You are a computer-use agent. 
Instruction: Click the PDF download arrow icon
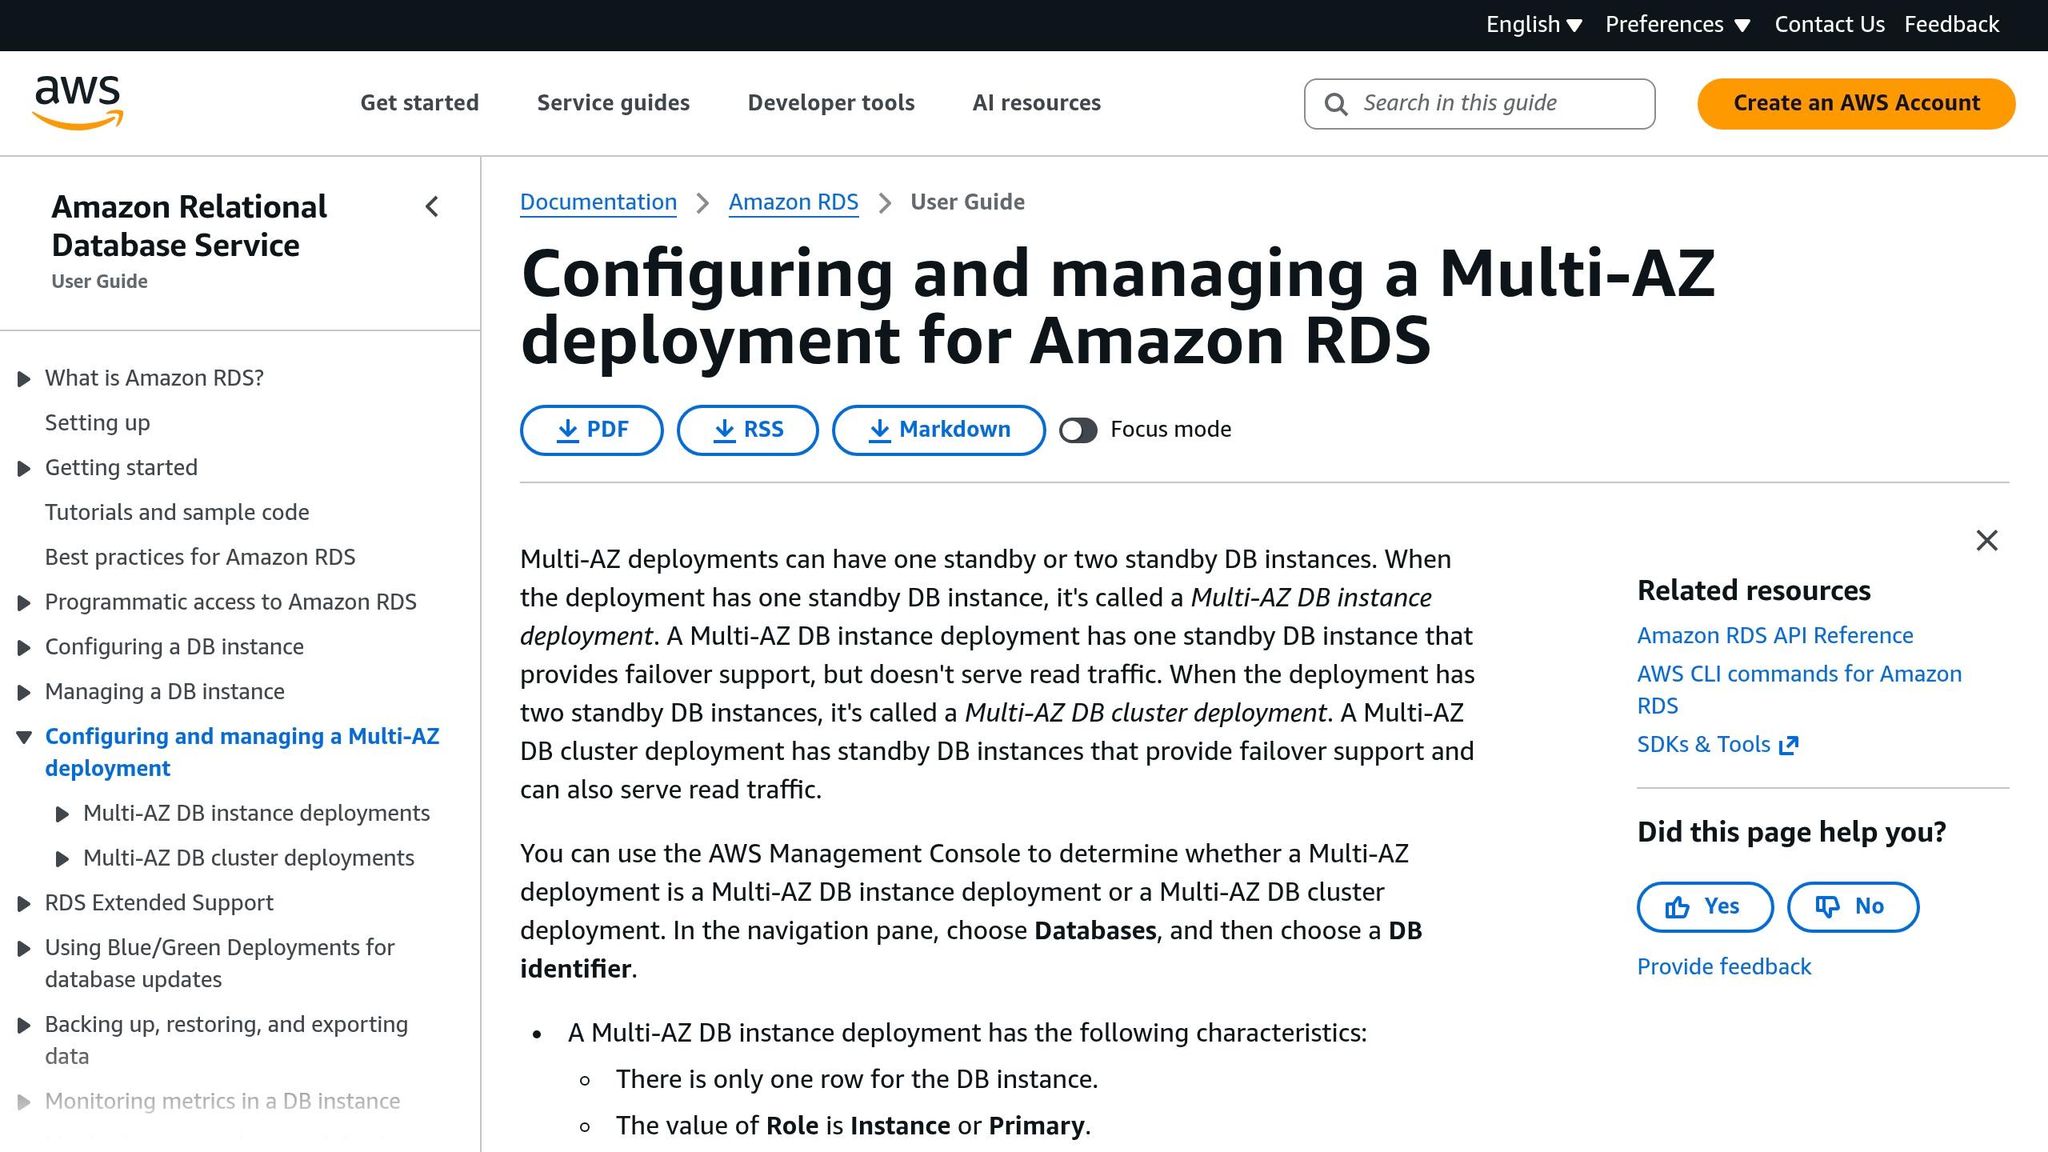click(x=567, y=430)
